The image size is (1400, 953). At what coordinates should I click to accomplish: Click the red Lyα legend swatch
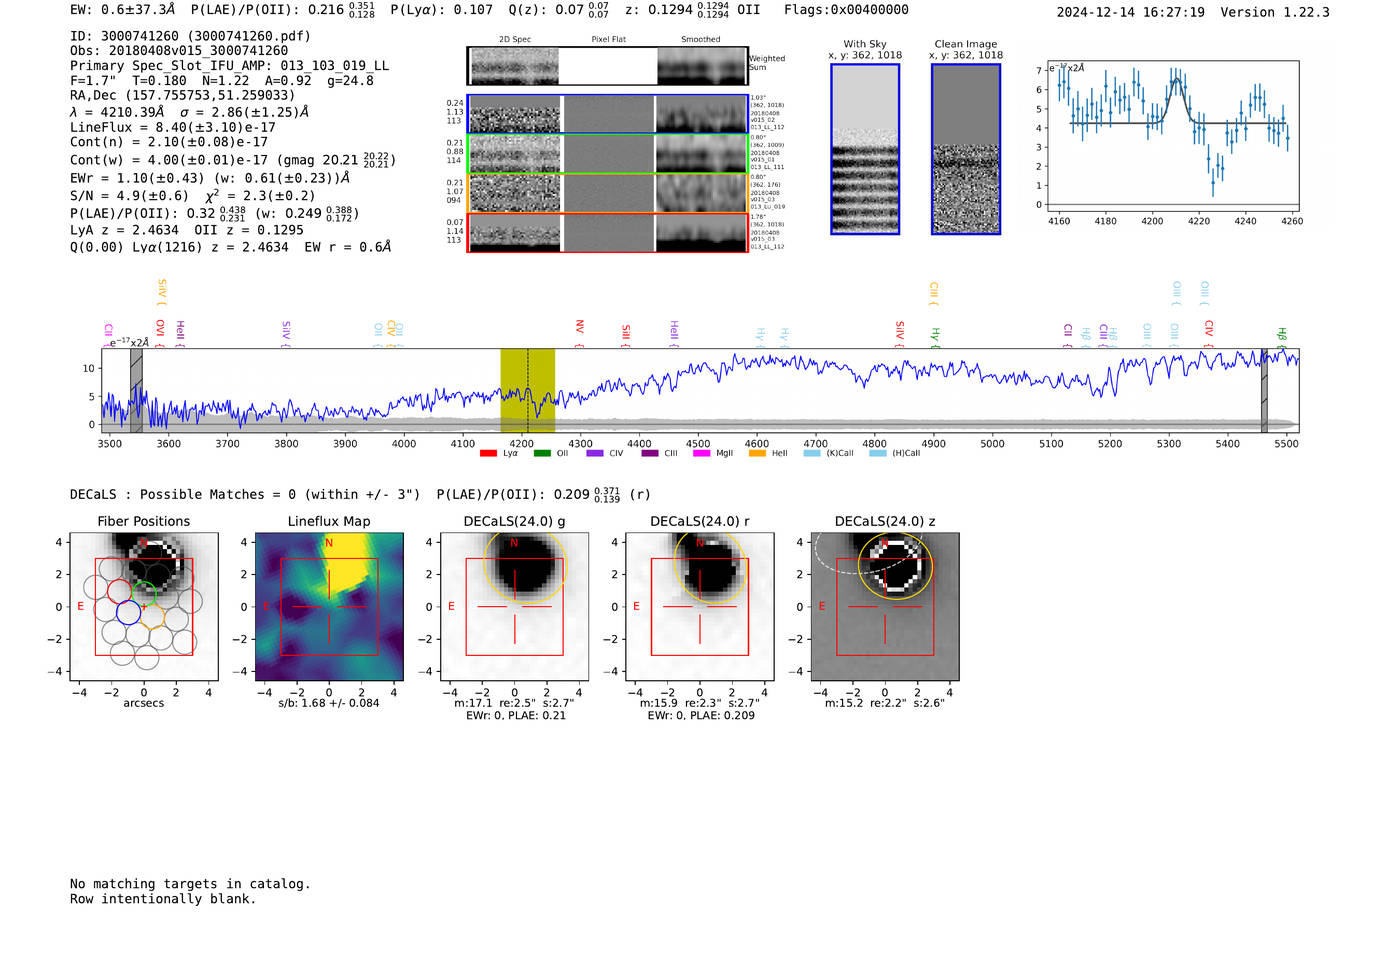[488, 453]
